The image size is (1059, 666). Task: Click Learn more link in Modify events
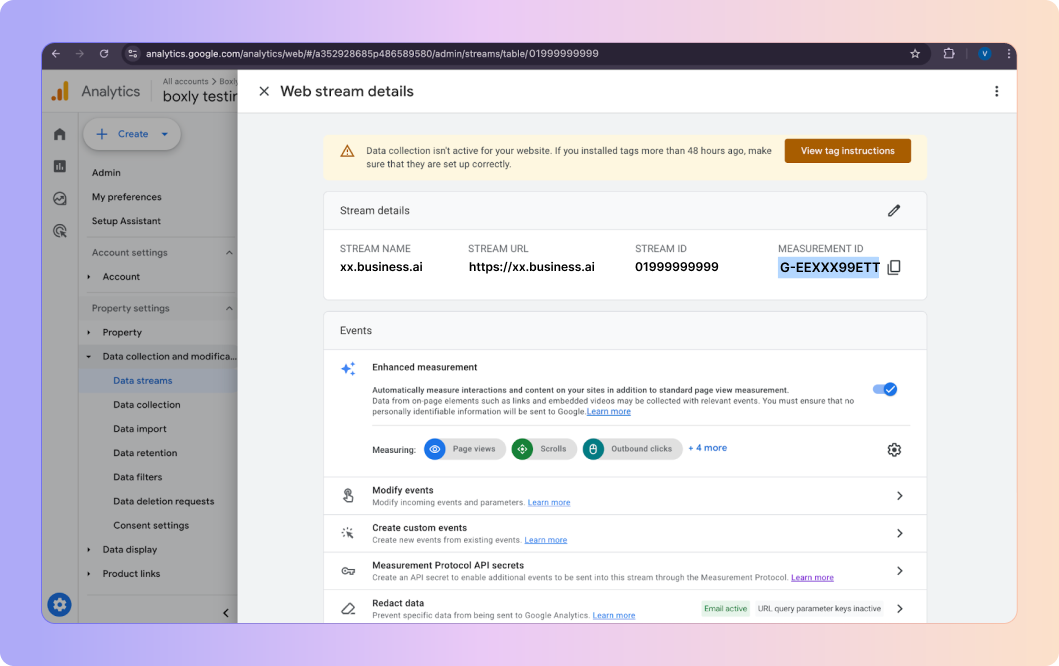[x=548, y=503]
